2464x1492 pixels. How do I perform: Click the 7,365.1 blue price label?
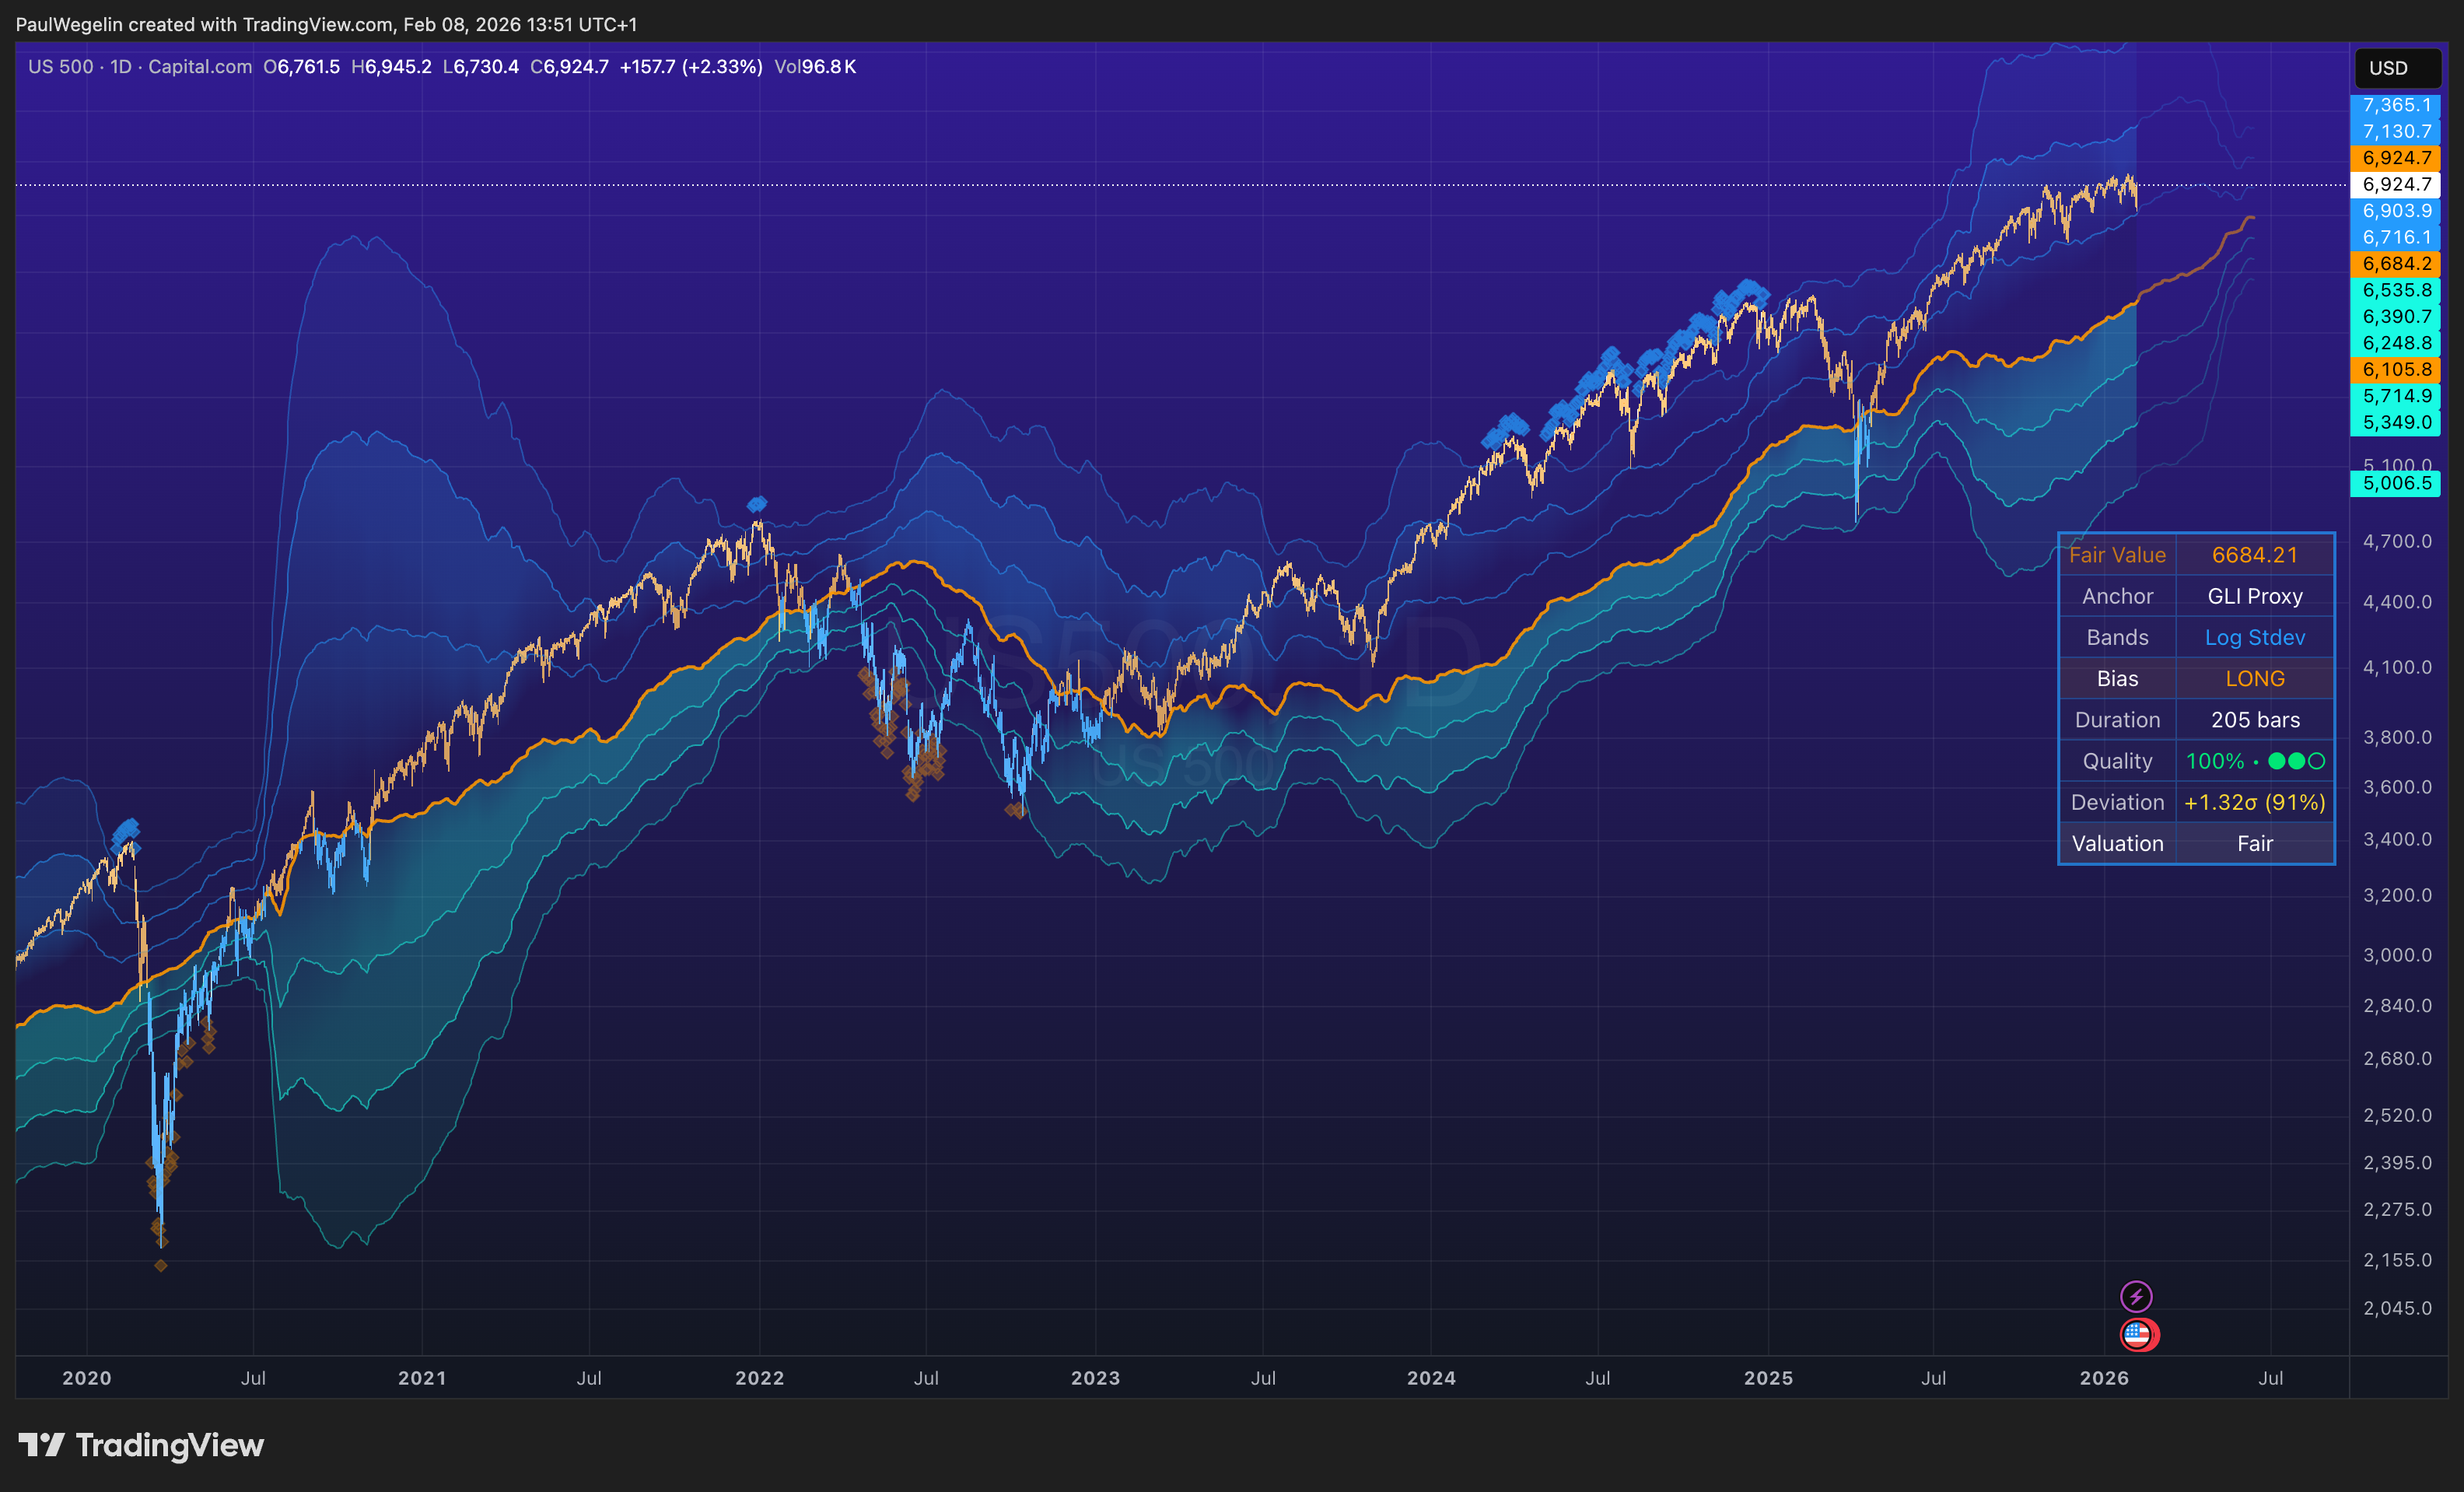coord(2395,105)
